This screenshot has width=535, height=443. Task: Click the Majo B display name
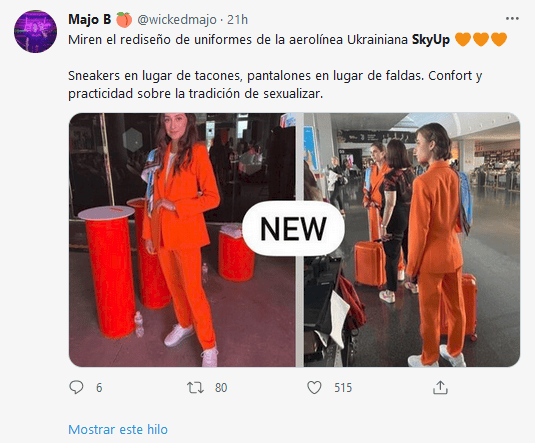coord(90,19)
